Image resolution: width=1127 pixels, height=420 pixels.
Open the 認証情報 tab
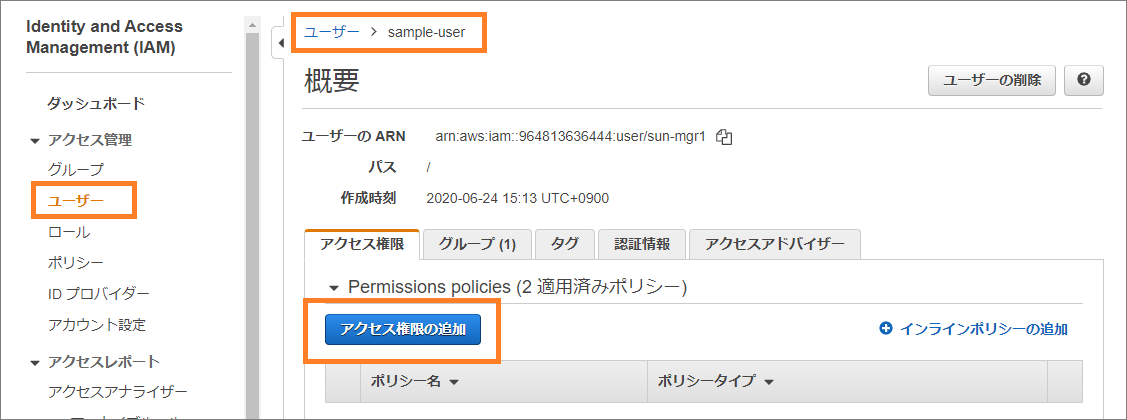642,244
